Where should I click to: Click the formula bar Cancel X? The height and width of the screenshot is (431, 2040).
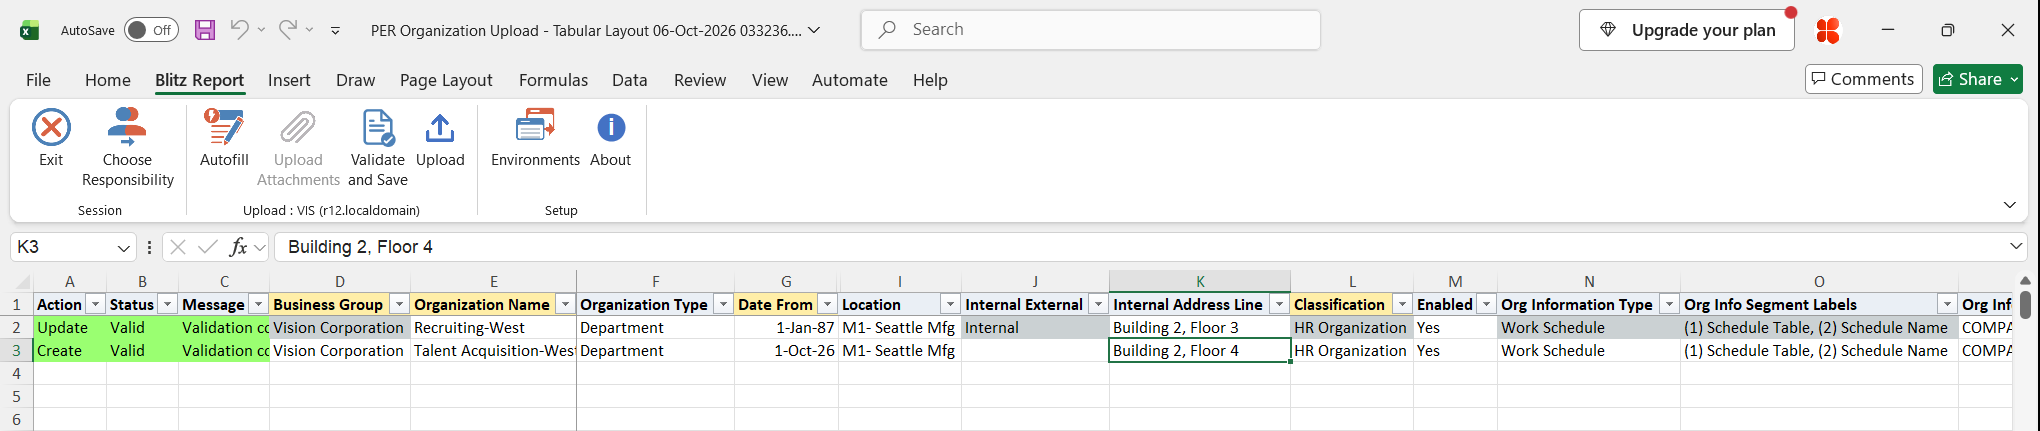[178, 247]
